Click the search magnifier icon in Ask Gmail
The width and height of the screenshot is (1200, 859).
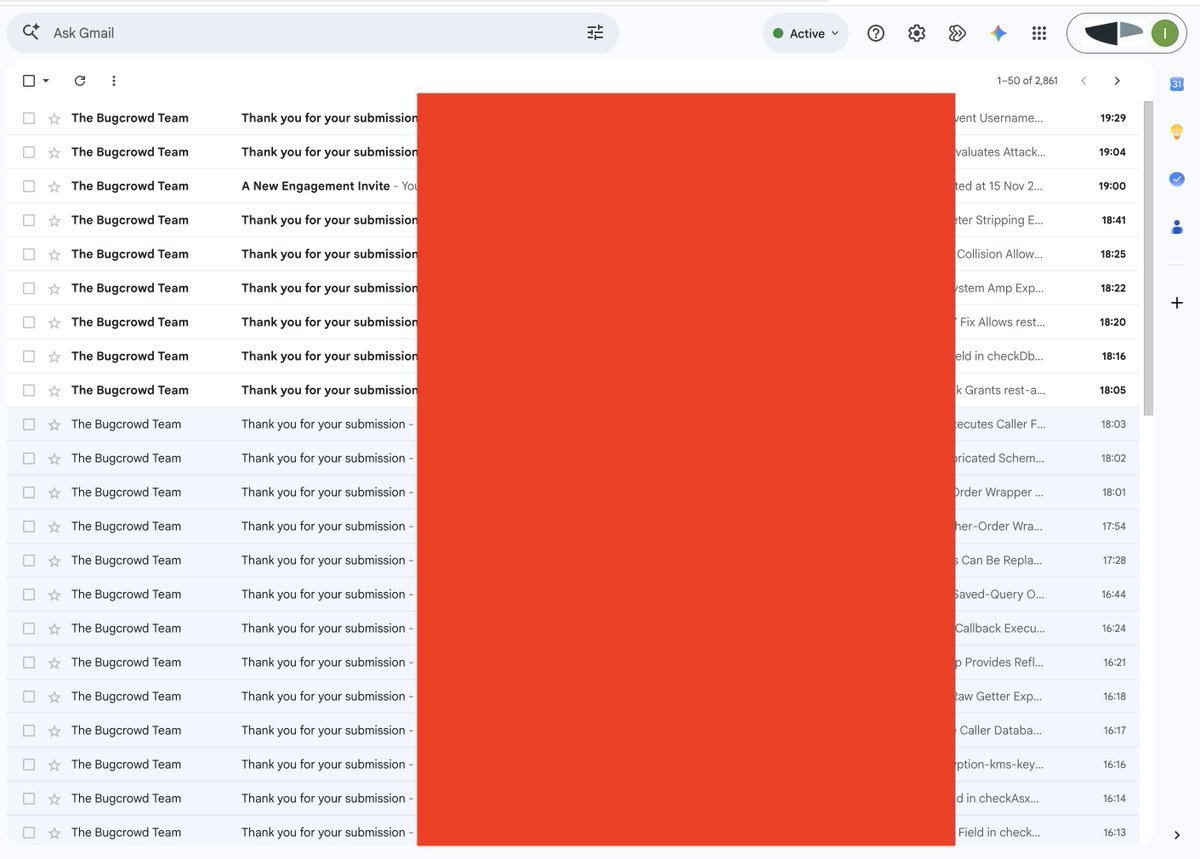[31, 32]
